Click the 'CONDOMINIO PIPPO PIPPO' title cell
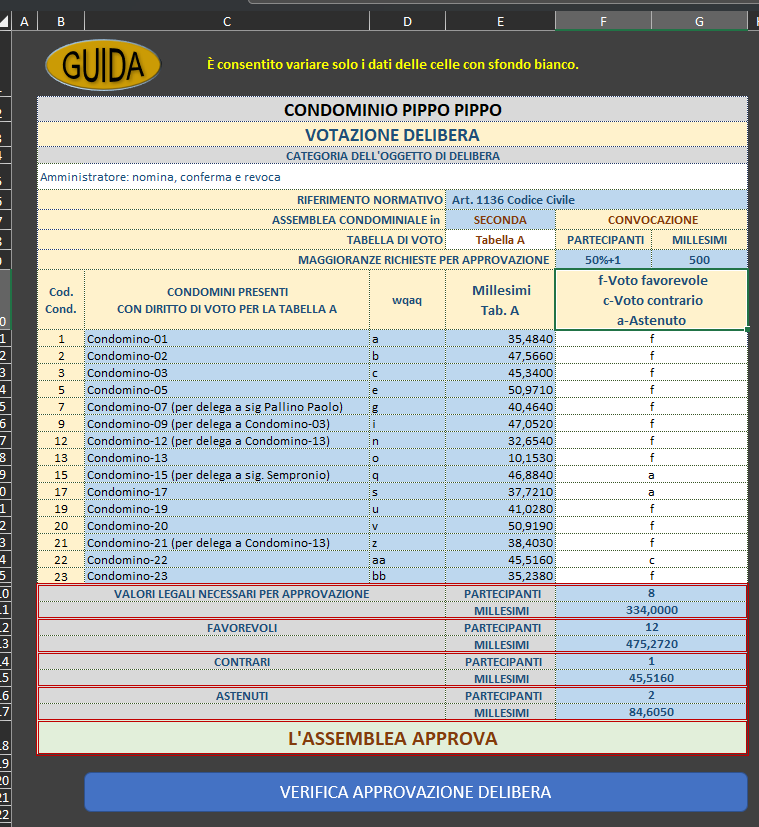This screenshot has height=827, width=759. [x=392, y=110]
